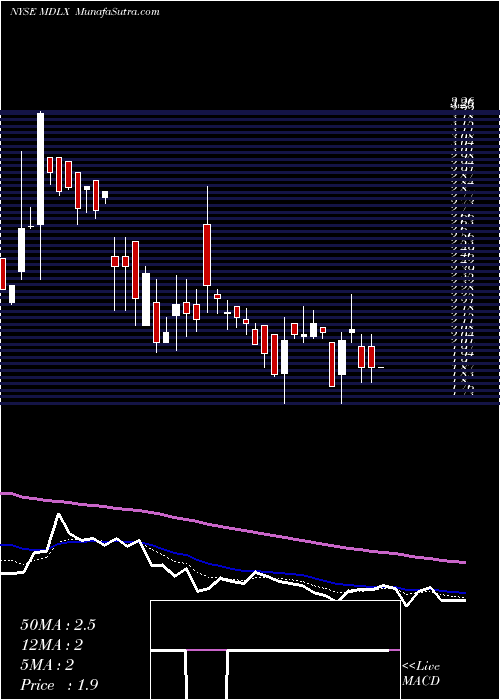Click the tallest white candlestick in the chart
500x700 pixels.
[x=41, y=169]
